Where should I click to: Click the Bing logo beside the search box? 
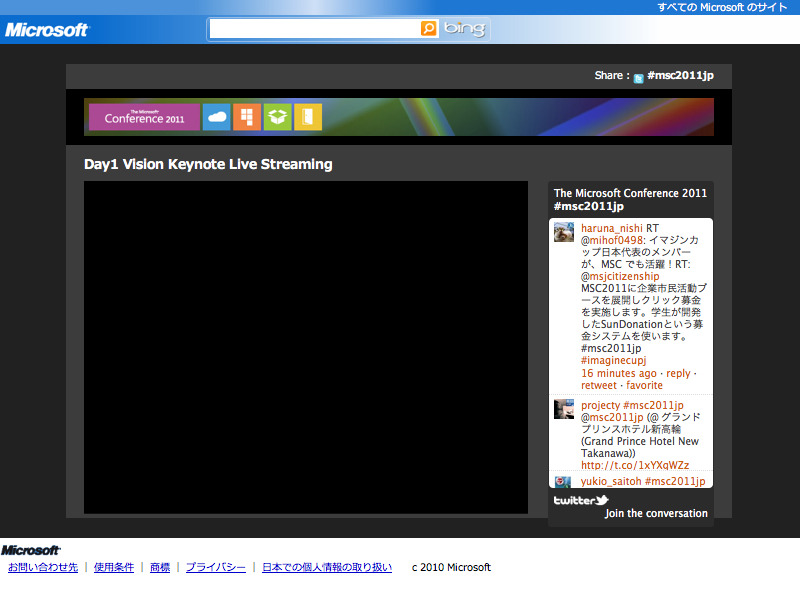[x=464, y=29]
